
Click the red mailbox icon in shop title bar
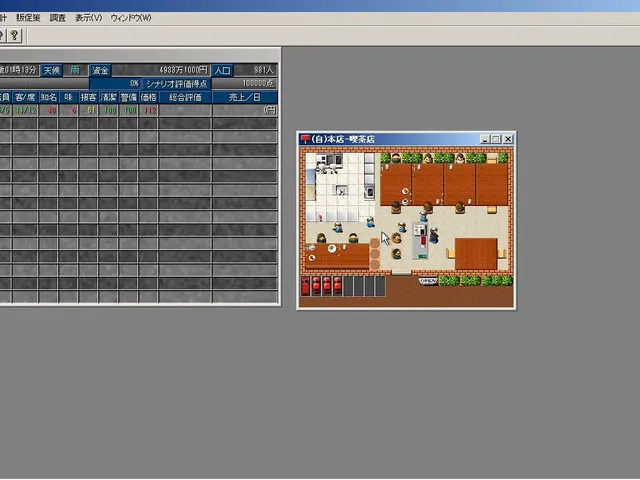coord(305,139)
